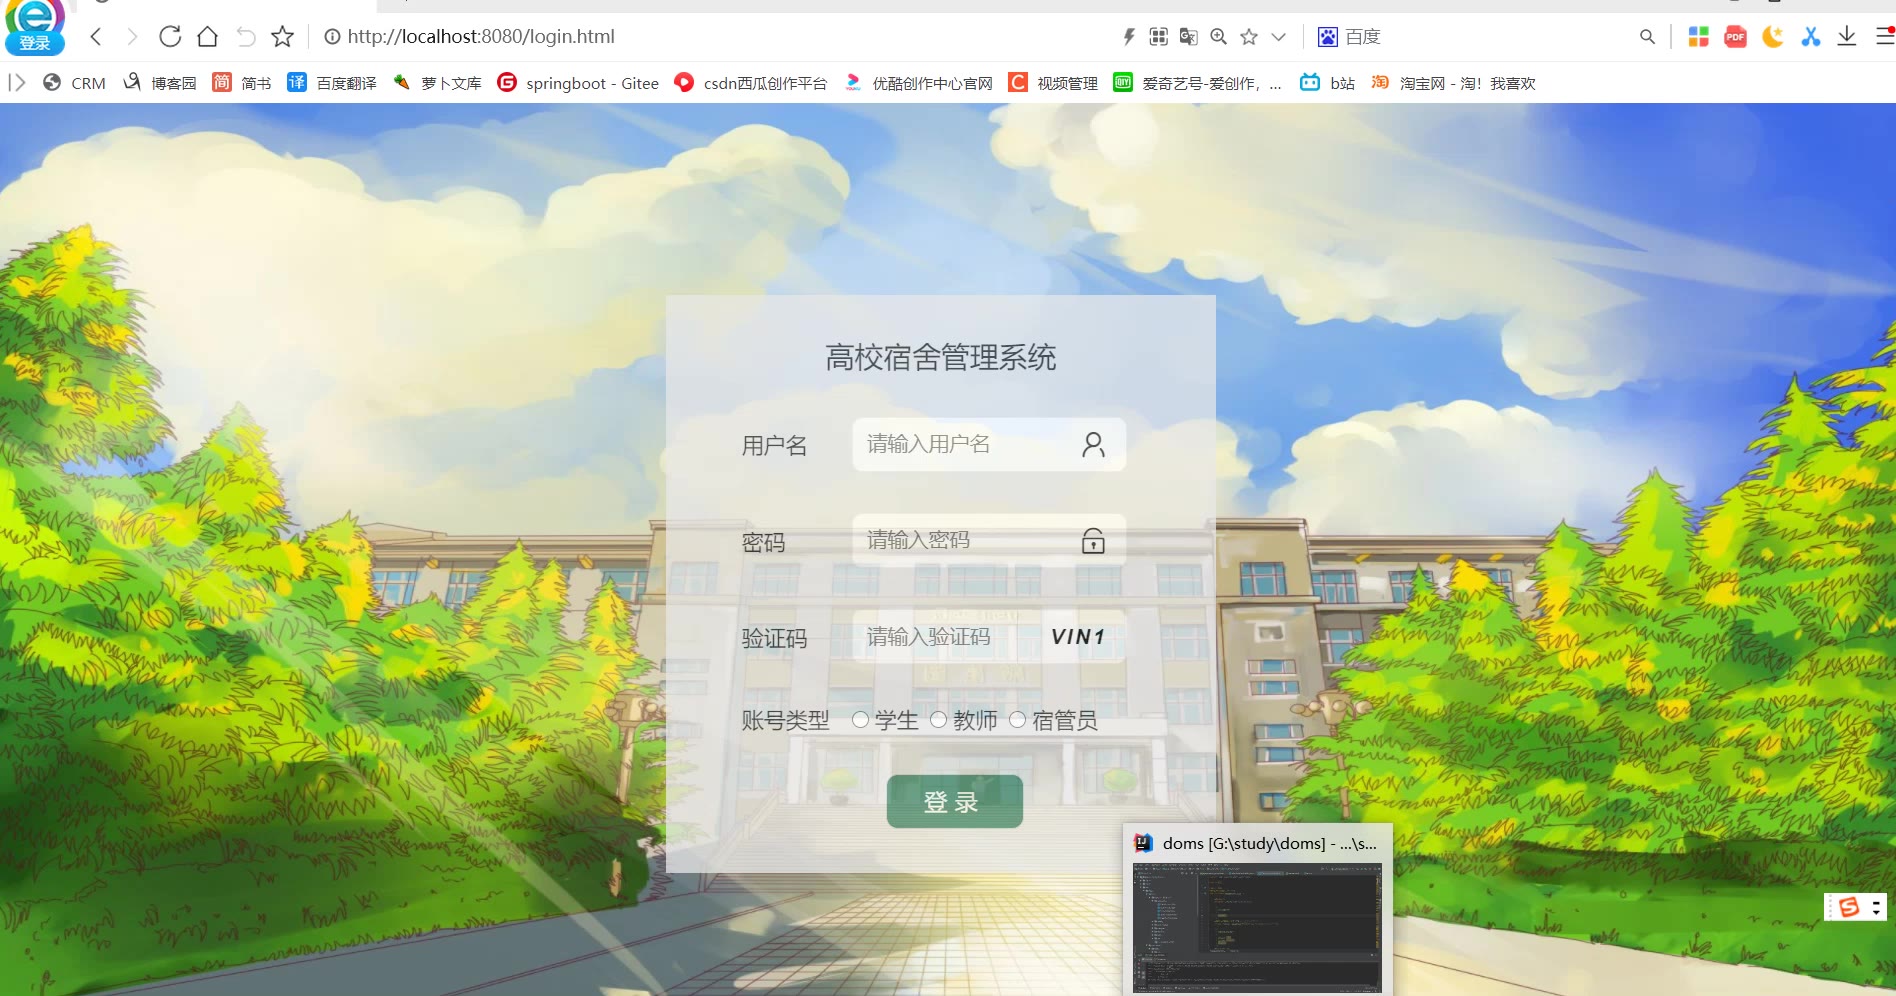Select the 教师 account type radio
Screen dimensions: 1896x996
(x=938, y=720)
